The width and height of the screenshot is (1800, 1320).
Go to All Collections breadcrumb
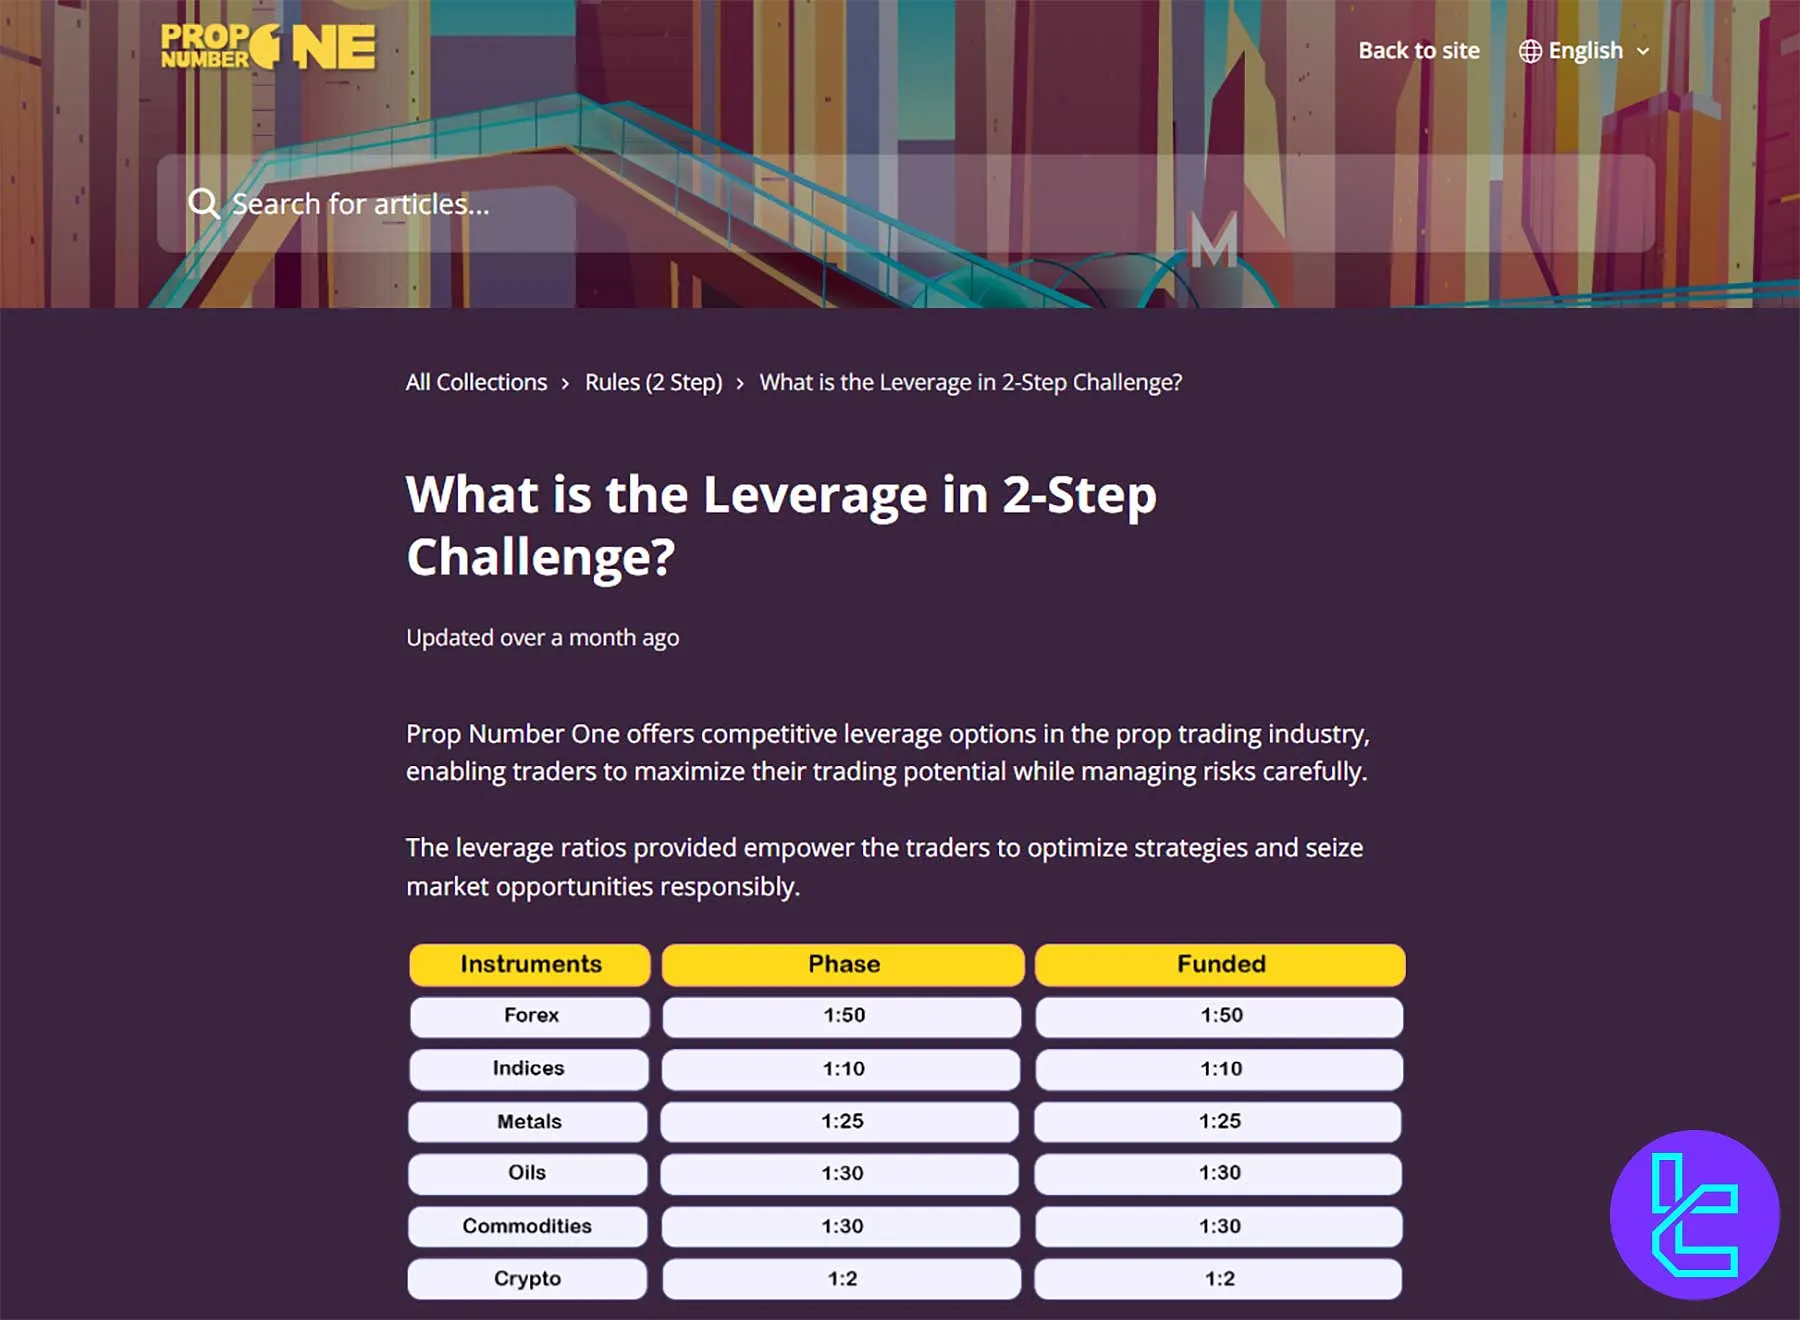click(x=476, y=382)
